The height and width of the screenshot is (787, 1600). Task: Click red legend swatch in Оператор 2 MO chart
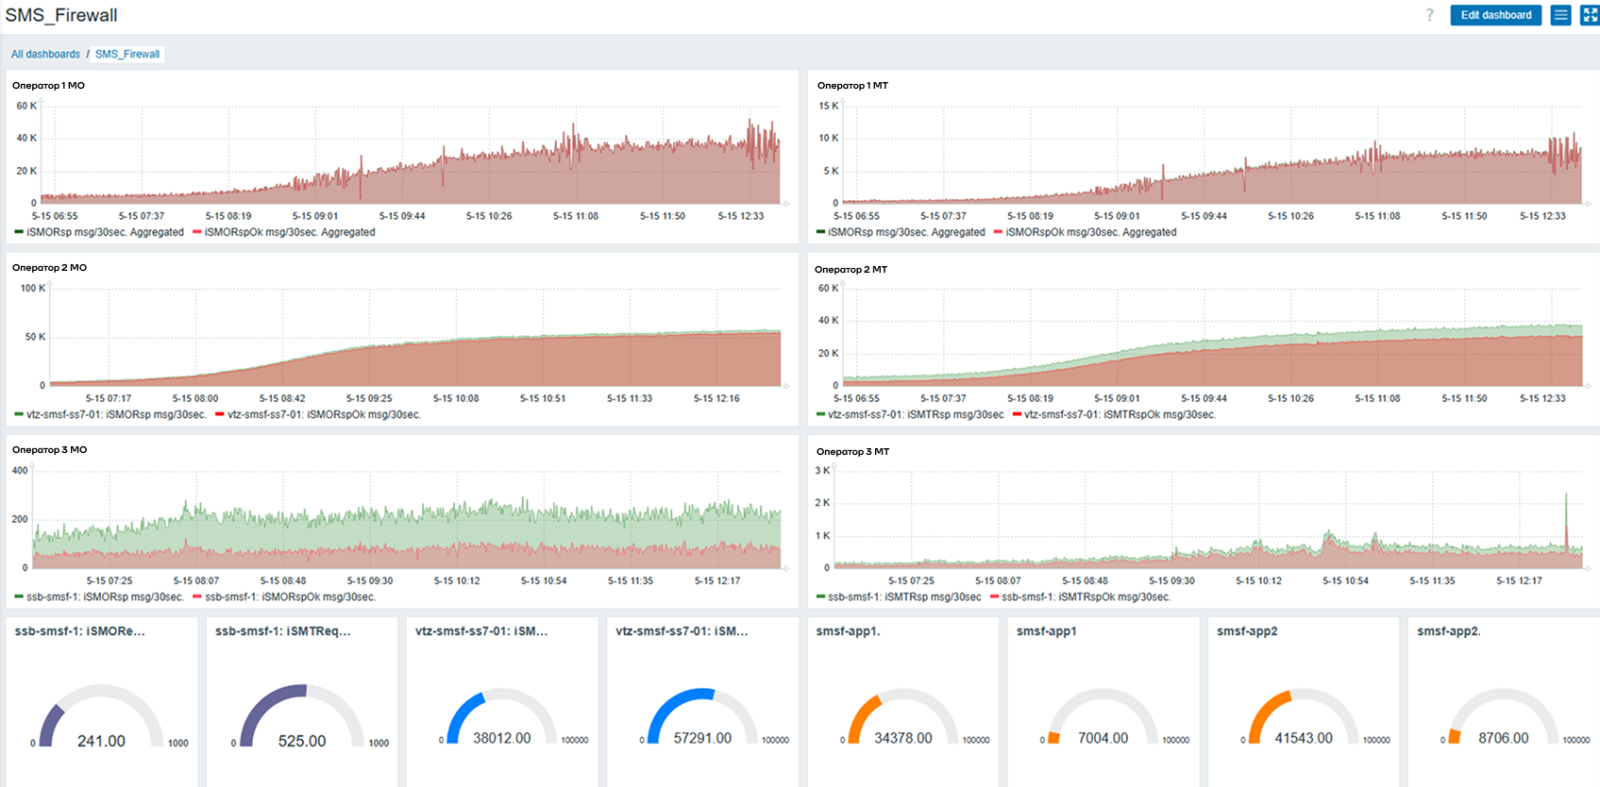click(x=220, y=414)
